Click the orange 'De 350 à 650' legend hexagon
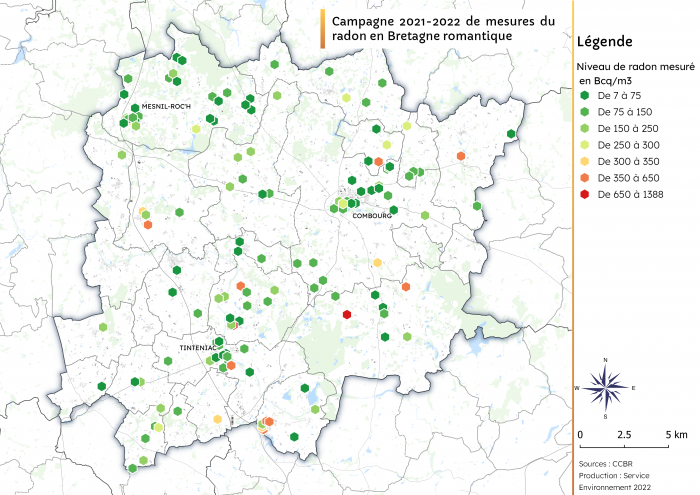 click(584, 178)
